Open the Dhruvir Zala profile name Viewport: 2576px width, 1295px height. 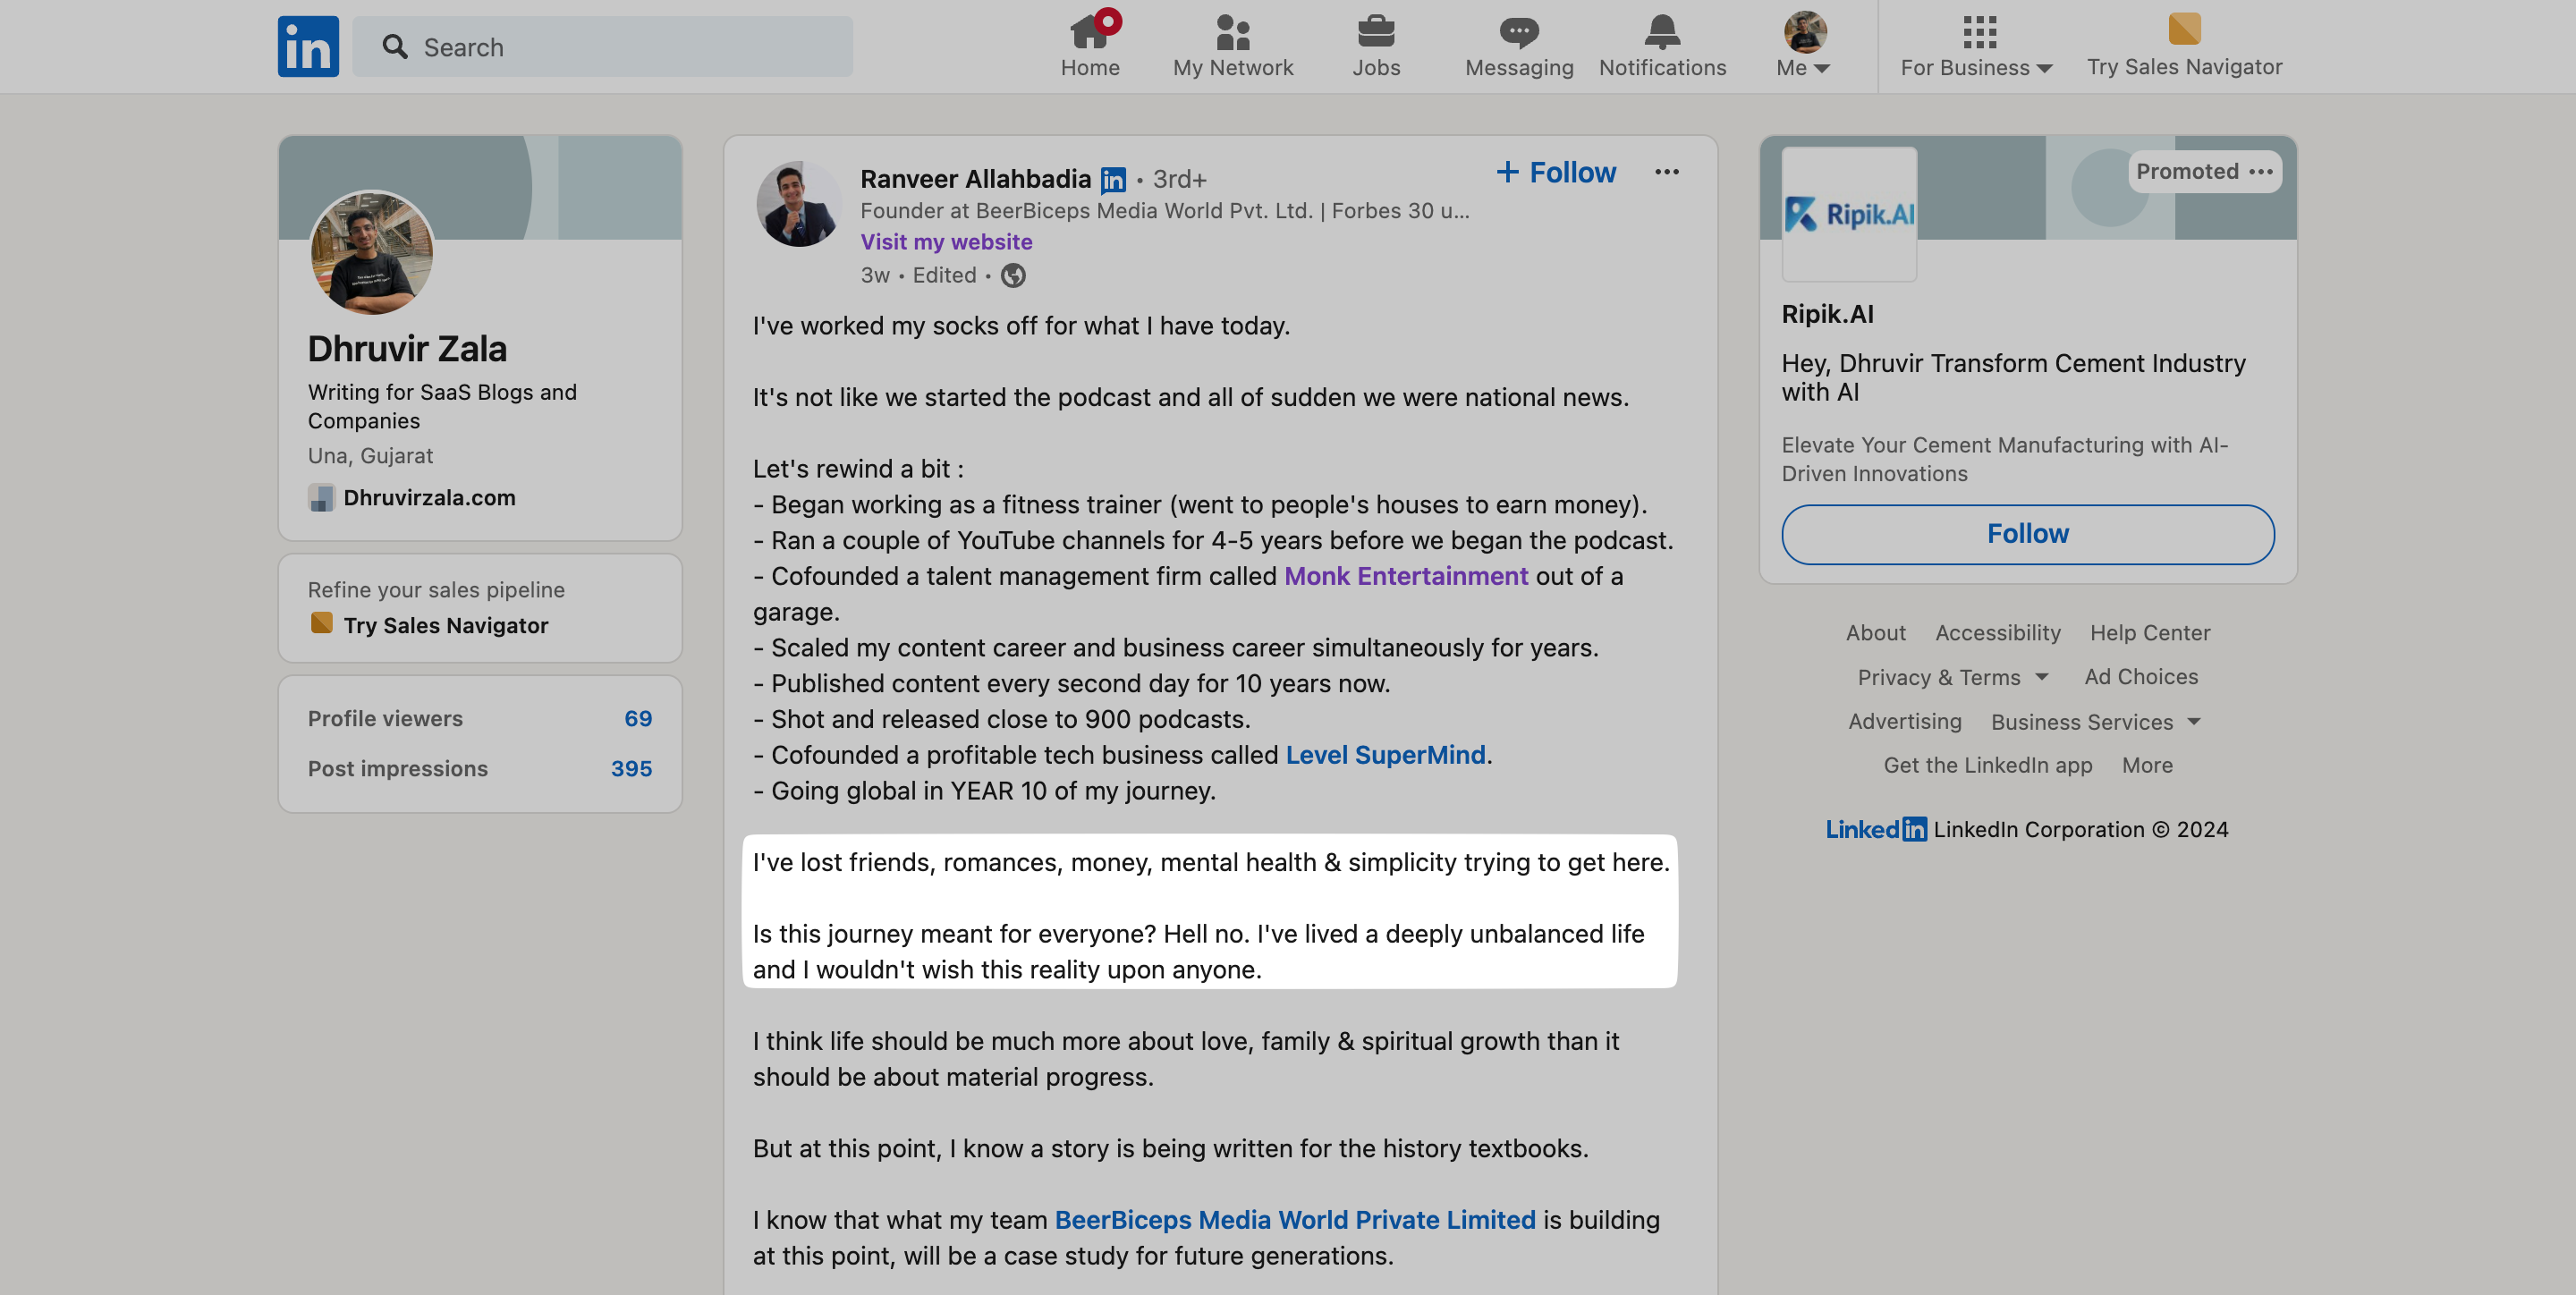click(x=407, y=349)
